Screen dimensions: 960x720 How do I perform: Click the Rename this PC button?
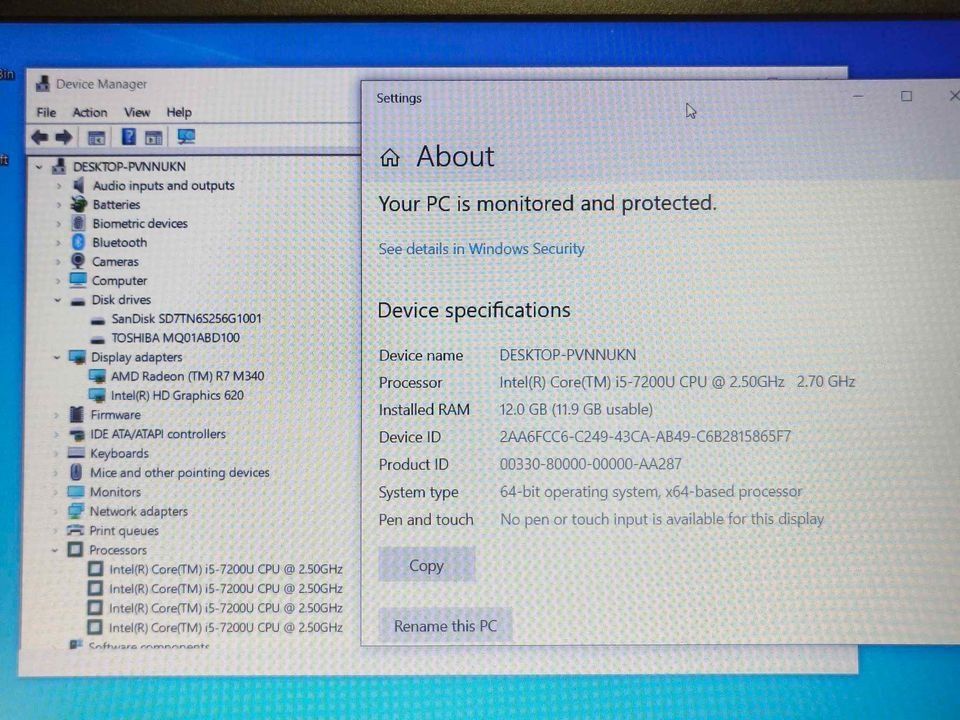[445, 626]
